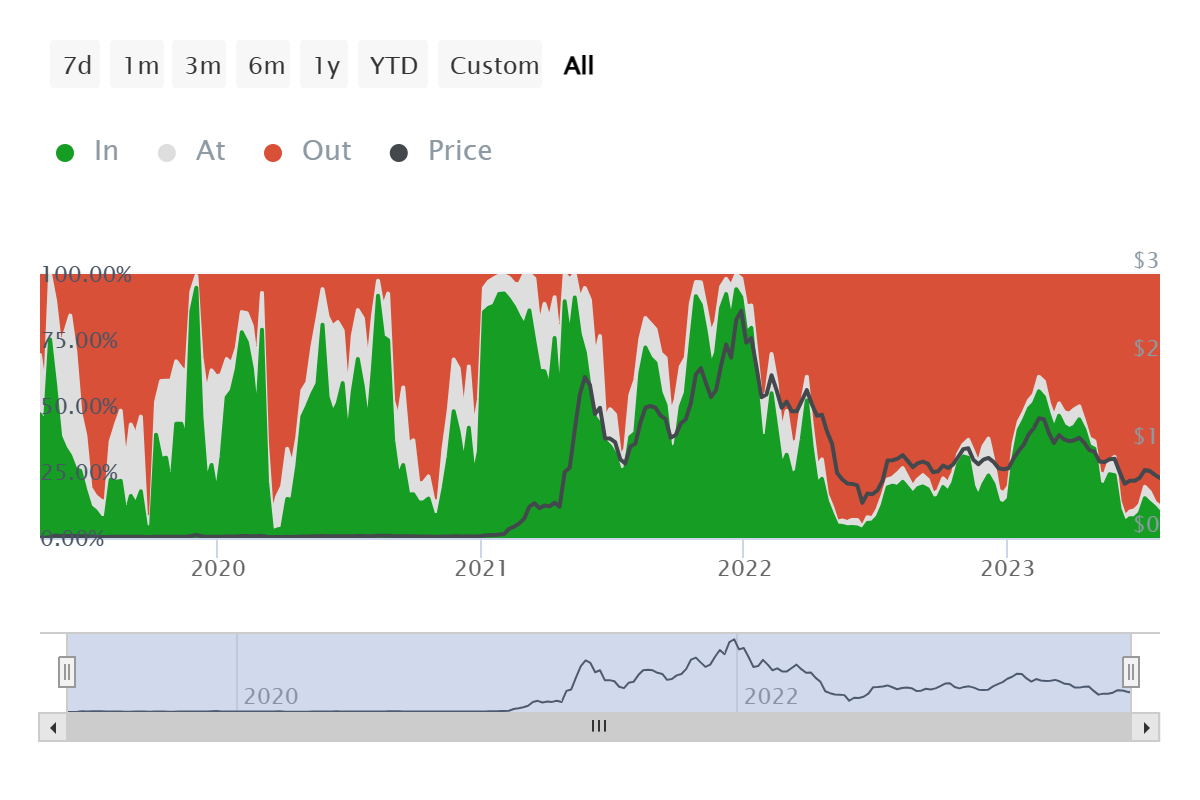
Task: Click the Out legend label
Action: pos(326,151)
